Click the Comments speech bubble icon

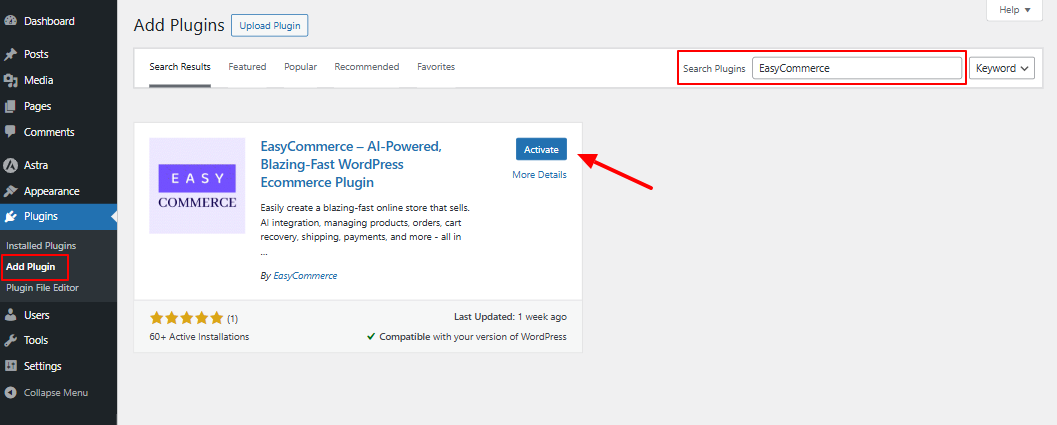click(x=10, y=132)
